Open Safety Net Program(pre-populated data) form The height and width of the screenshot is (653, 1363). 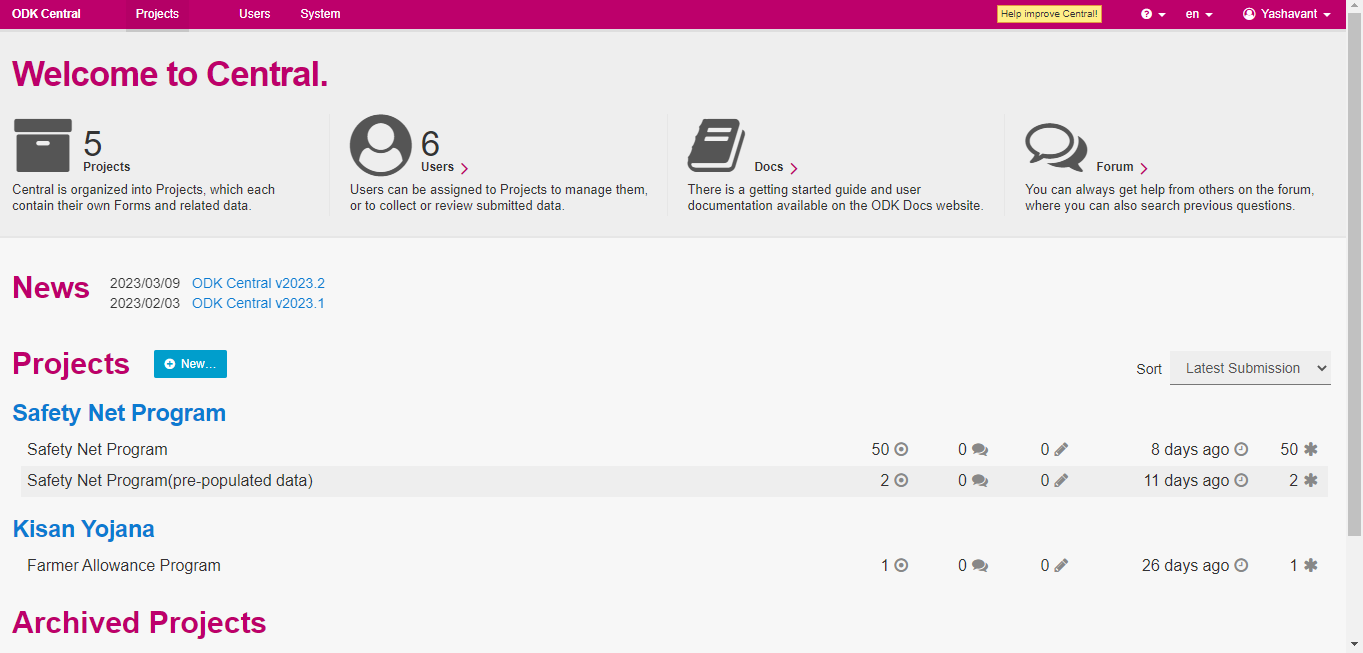170,481
